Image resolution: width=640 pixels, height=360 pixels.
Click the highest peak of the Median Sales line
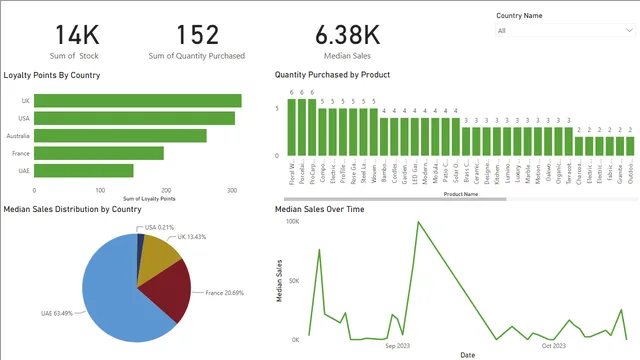coord(418,222)
